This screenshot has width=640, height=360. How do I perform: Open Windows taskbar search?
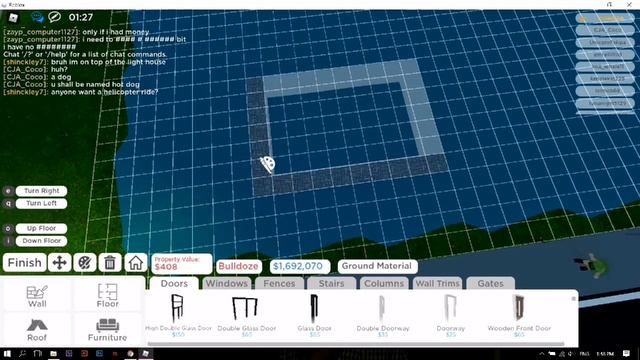(x=22, y=353)
